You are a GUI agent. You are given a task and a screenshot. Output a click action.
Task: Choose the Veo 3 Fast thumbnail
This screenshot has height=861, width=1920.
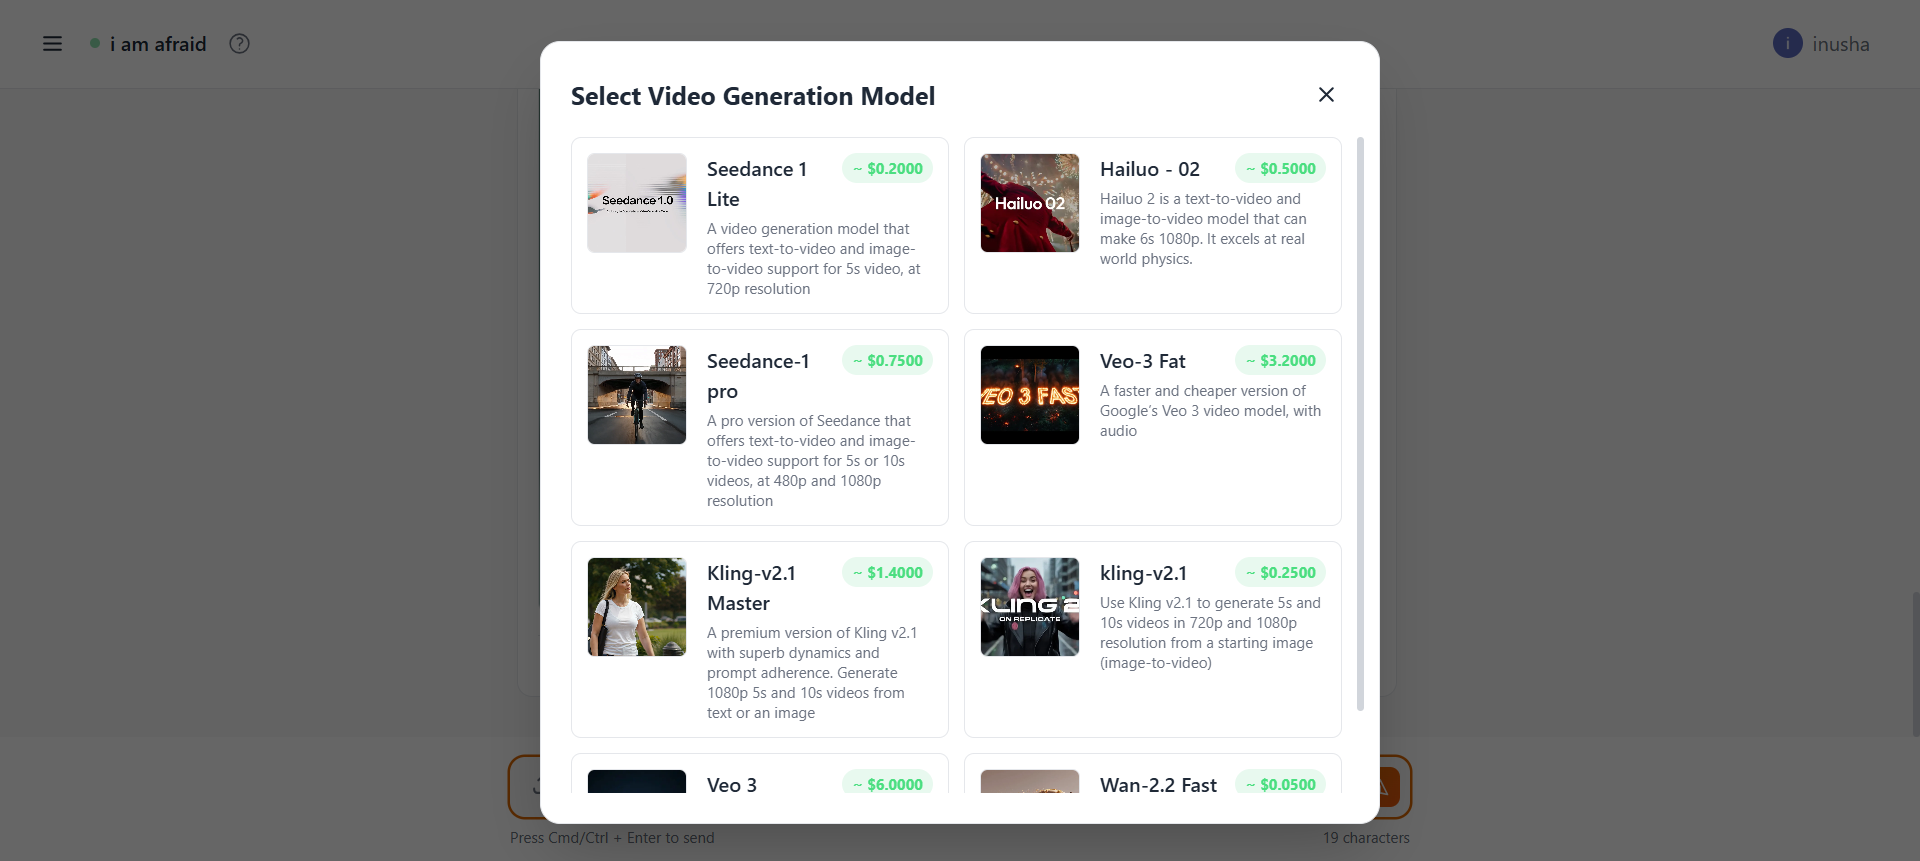(1030, 395)
